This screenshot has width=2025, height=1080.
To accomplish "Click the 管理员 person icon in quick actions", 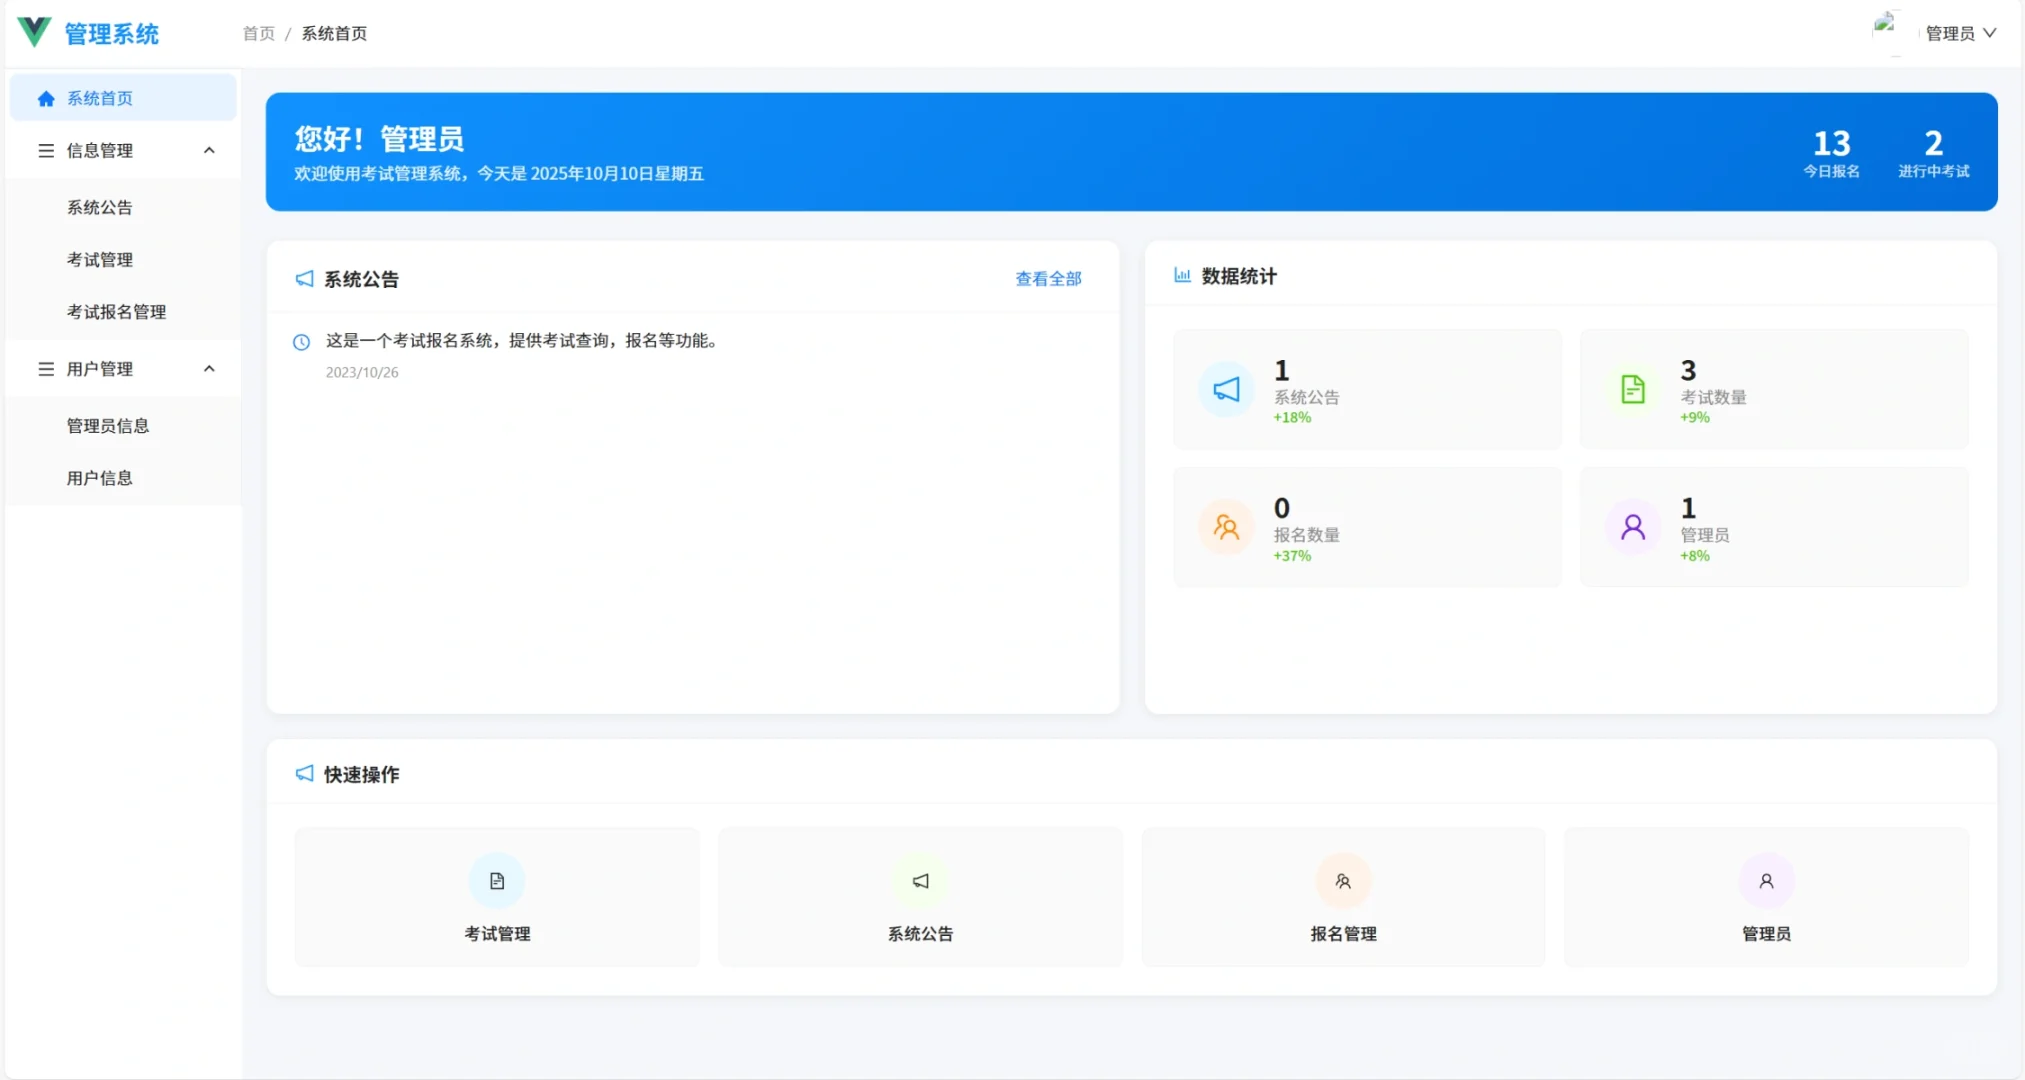I will pos(1766,881).
